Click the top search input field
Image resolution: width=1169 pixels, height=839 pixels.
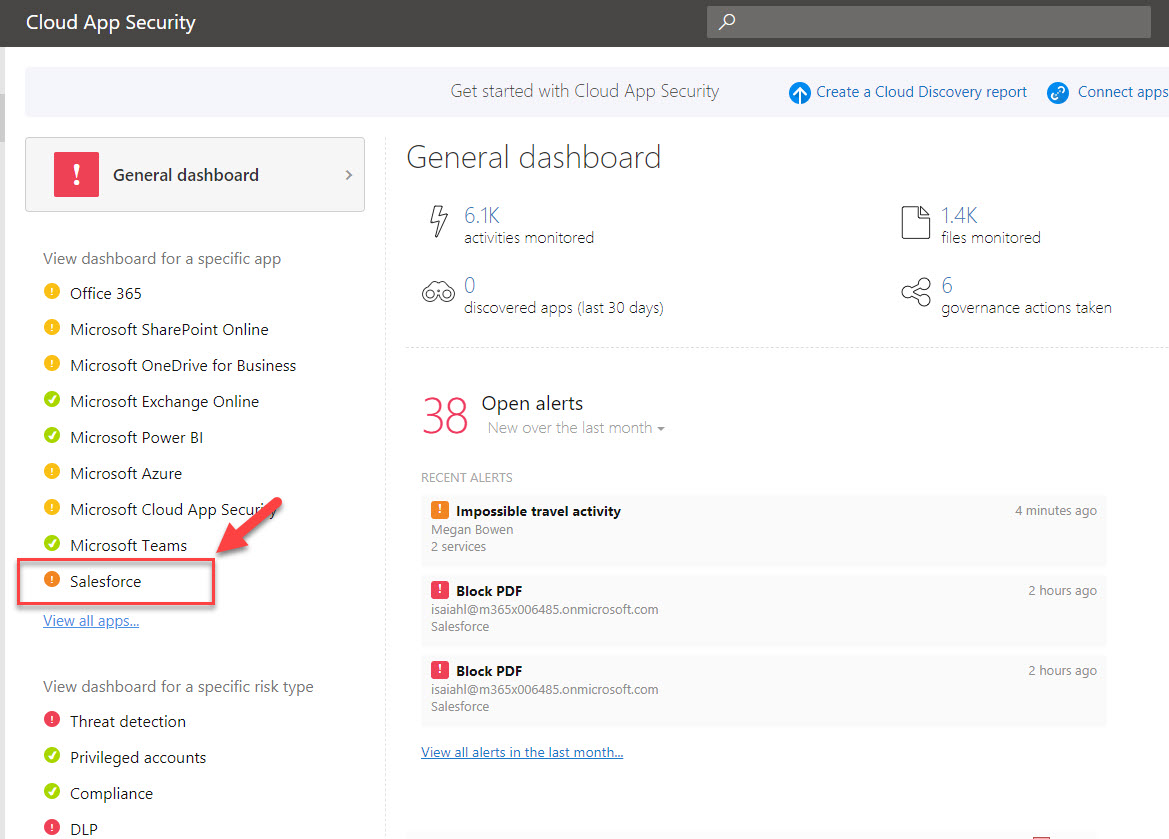[x=928, y=22]
